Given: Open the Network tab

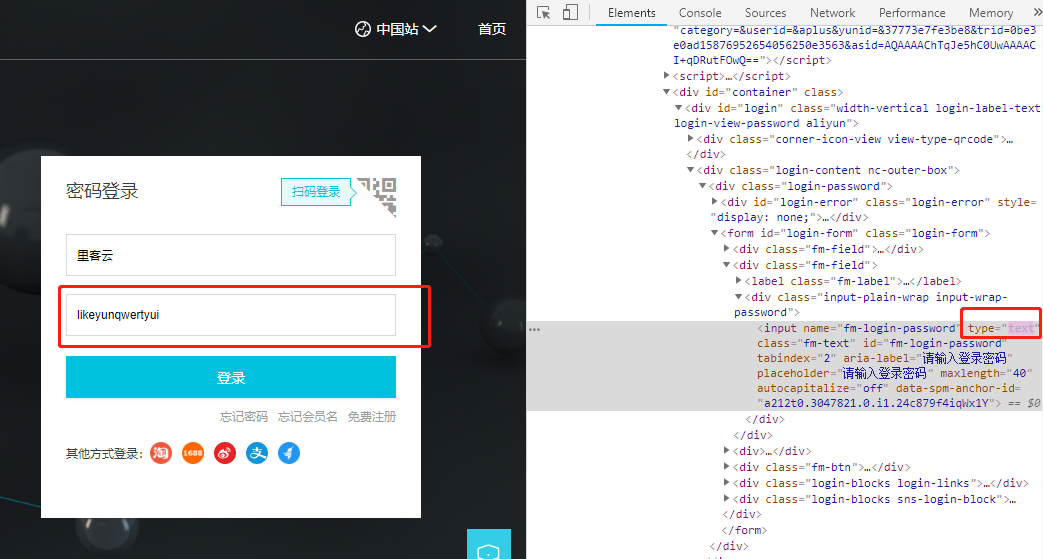Looking at the screenshot, I should coord(832,13).
